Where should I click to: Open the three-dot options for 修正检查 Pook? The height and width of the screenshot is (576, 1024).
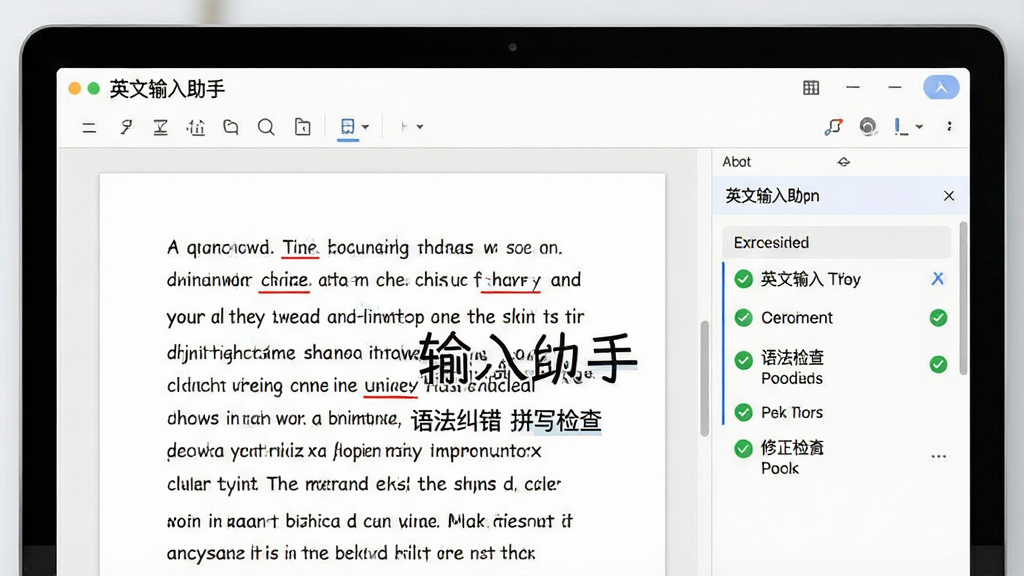pyautogui.click(x=938, y=456)
